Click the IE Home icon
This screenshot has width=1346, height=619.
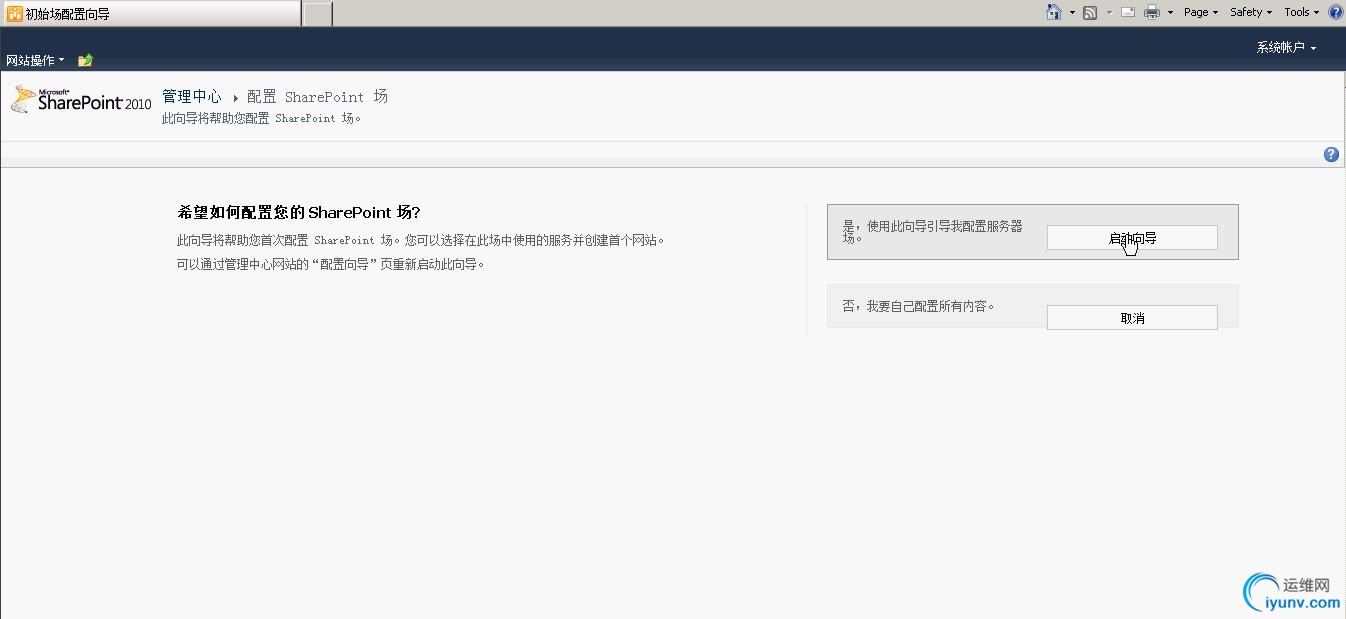pos(1053,12)
